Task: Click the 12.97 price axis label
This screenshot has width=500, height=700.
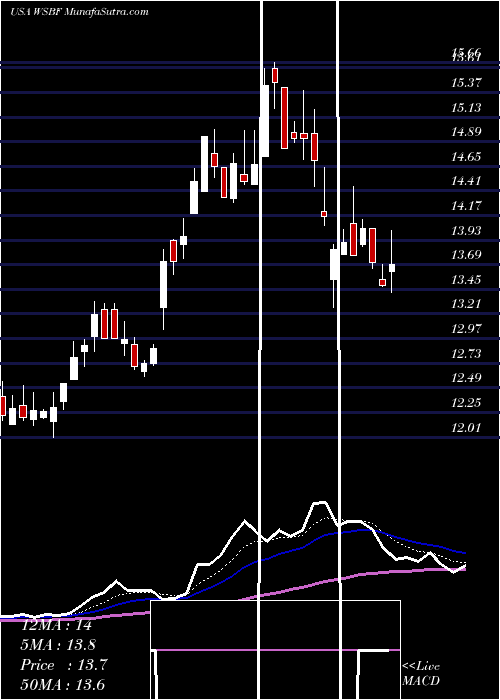Action: (x=467, y=329)
